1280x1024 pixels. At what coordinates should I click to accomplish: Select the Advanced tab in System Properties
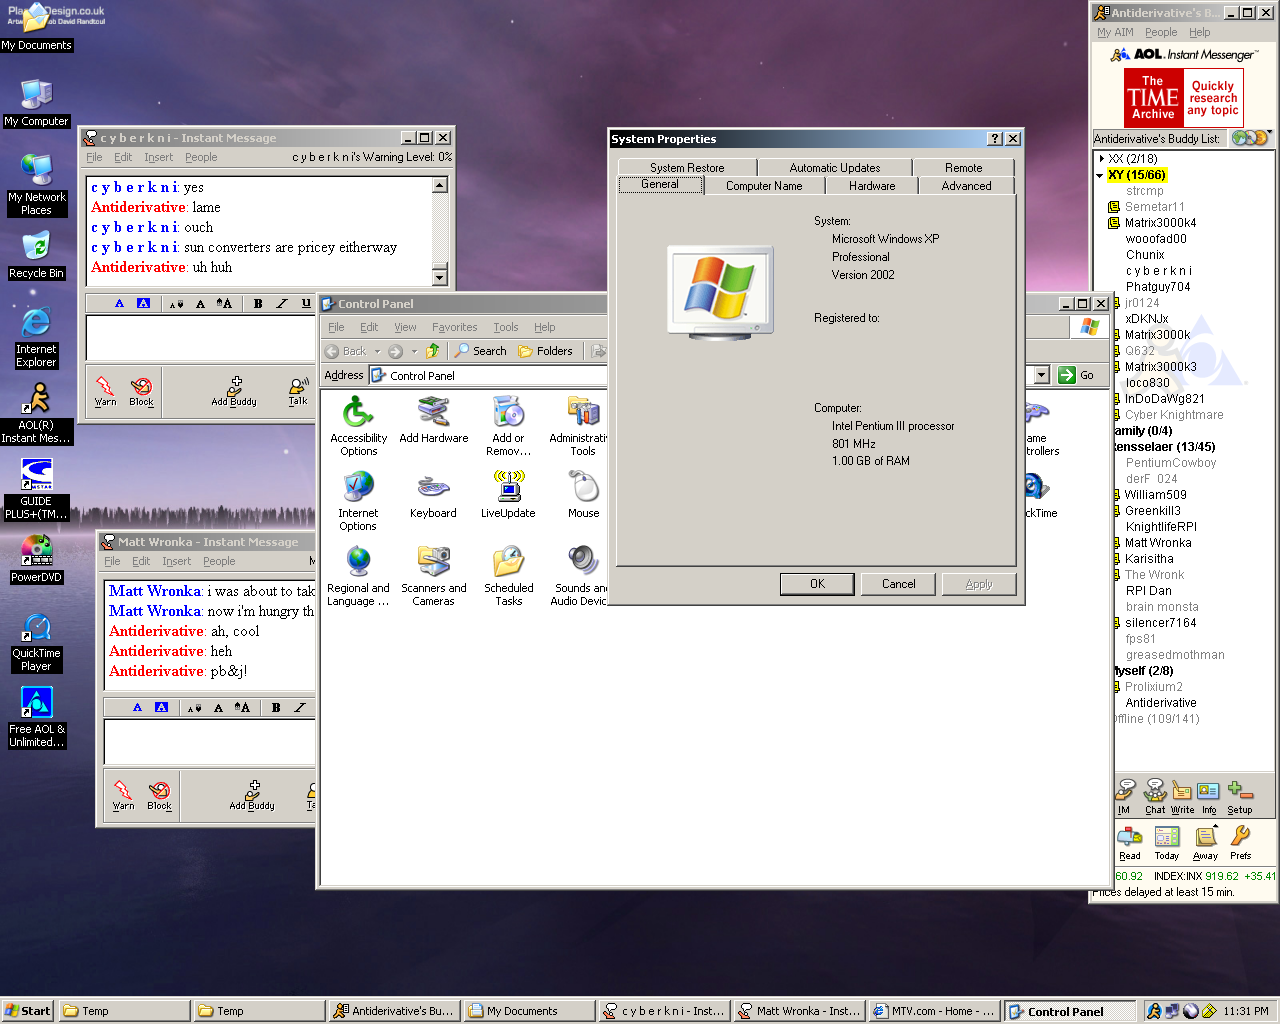point(966,186)
